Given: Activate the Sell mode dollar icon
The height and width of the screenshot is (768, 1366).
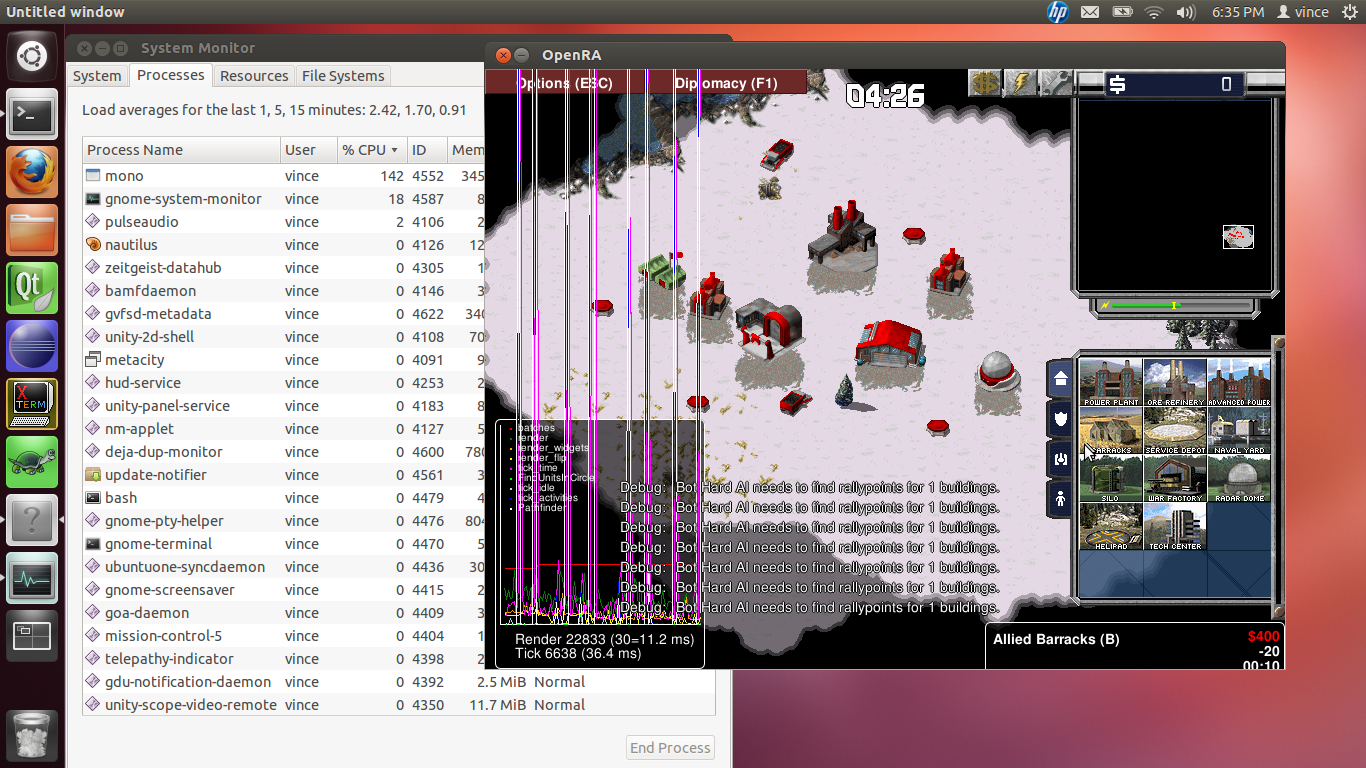Looking at the screenshot, I should (x=985, y=82).
